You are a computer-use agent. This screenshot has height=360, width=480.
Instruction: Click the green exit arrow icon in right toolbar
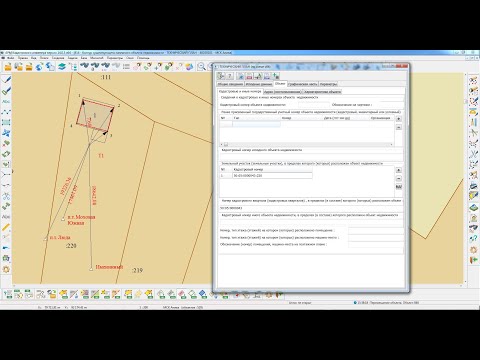pos(473,260)
